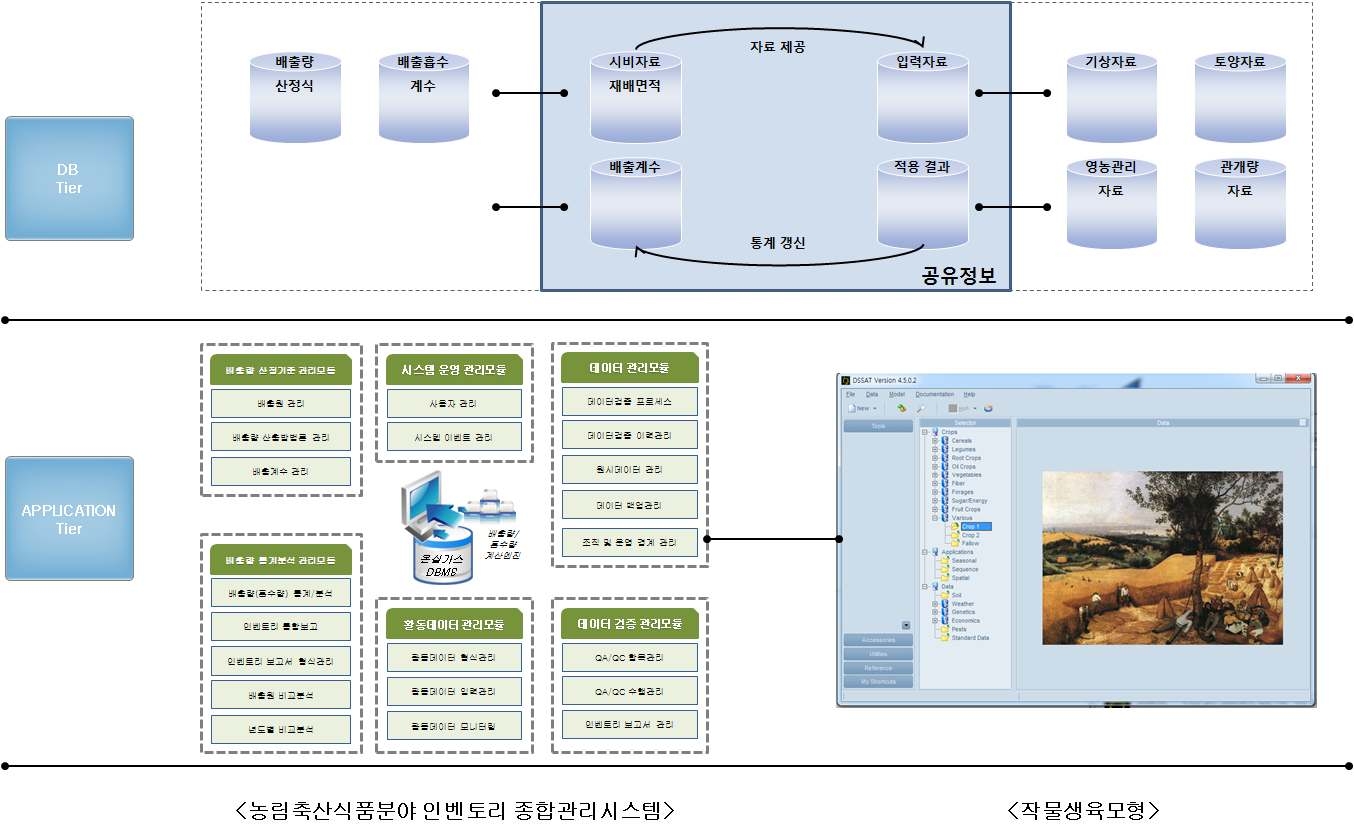This screenshot has height=827, width=1354.
Task: Click the button at Data panel's corner
Action: coord(1303,423)
